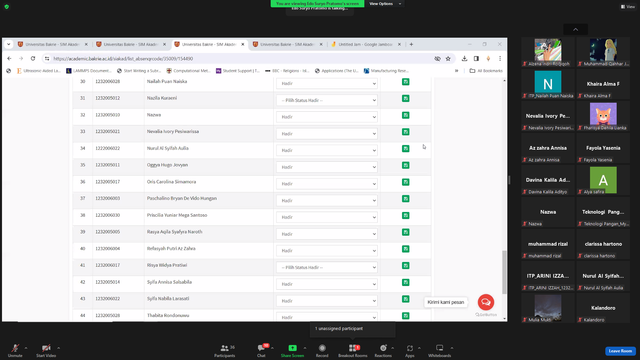Click green save icon for Paschalino Bryan row
Viewport: 640px width, 360px height.
tap(405, 199)
